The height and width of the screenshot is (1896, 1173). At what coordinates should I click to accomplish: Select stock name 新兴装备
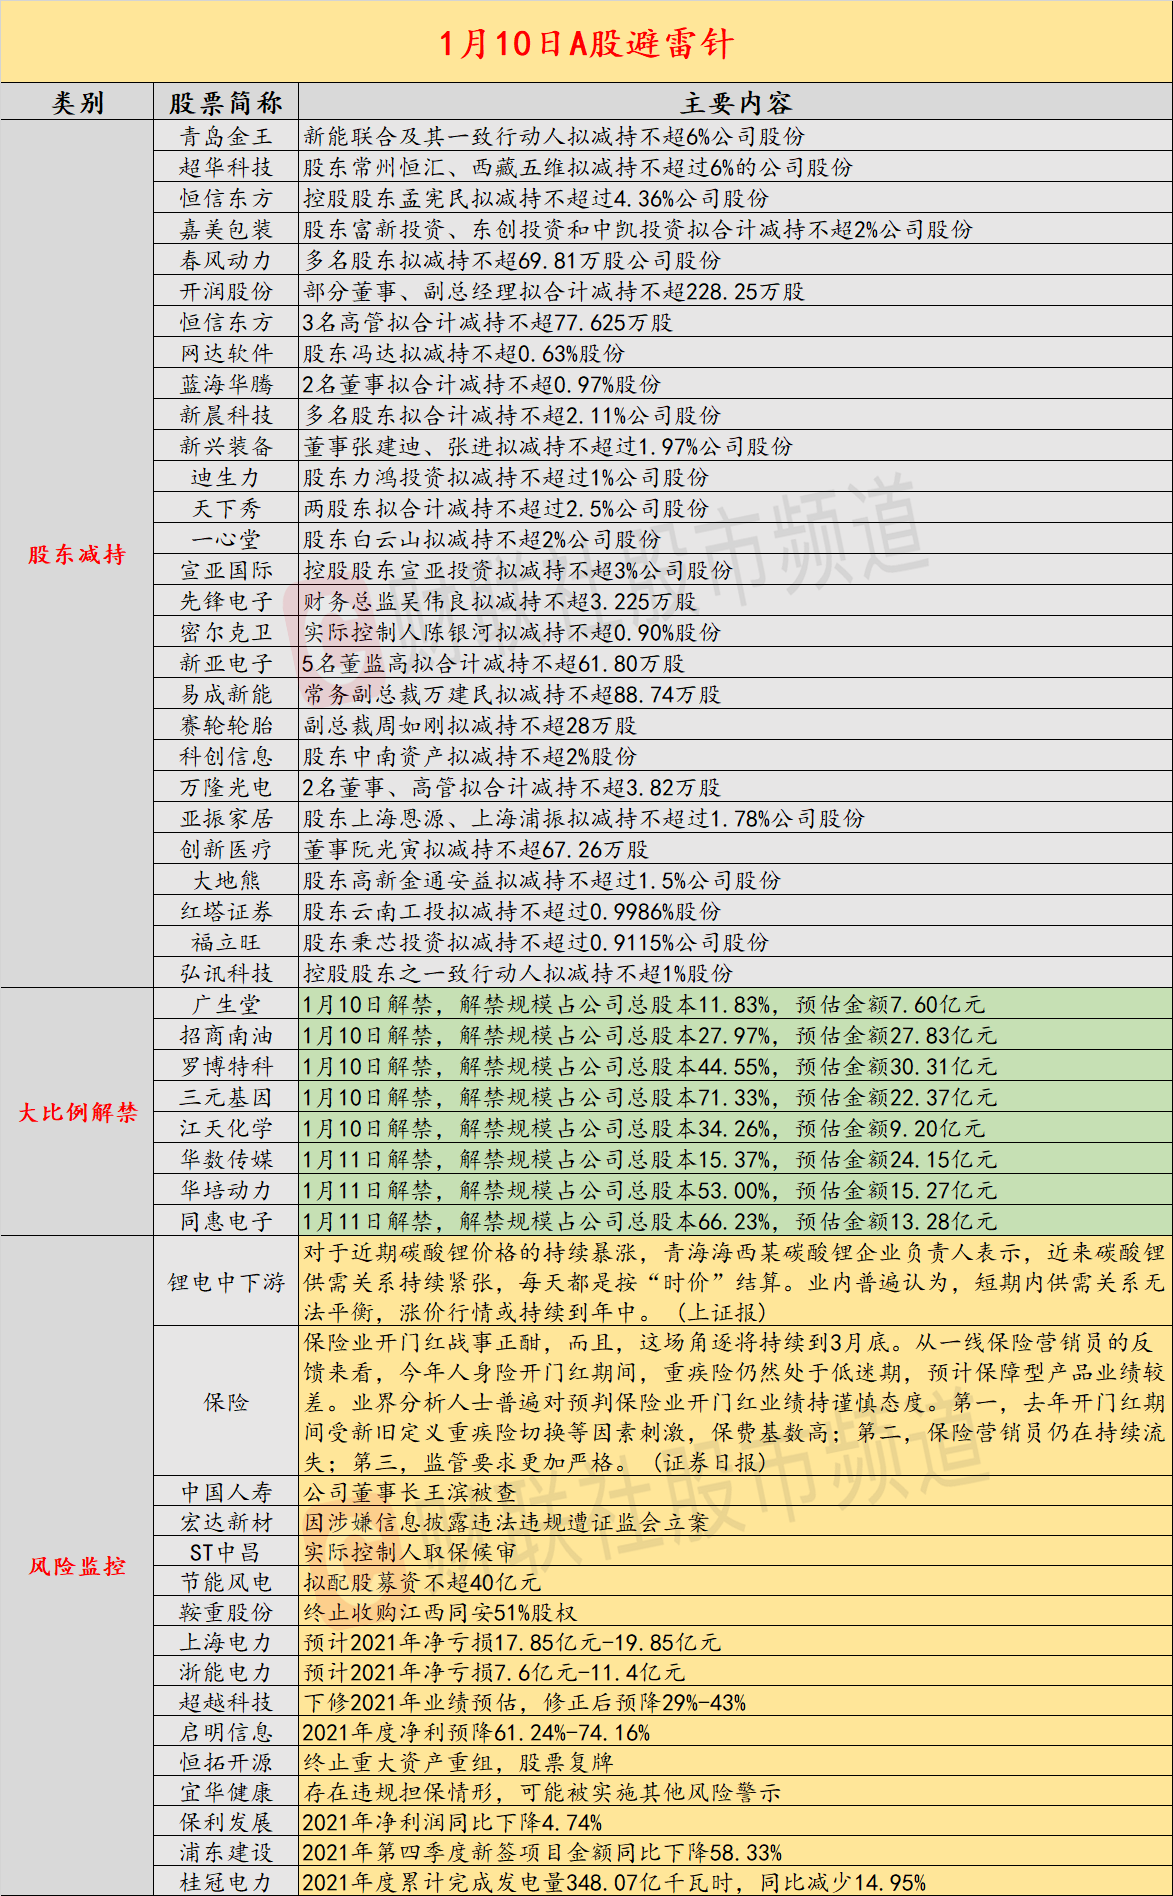point(226,446)
